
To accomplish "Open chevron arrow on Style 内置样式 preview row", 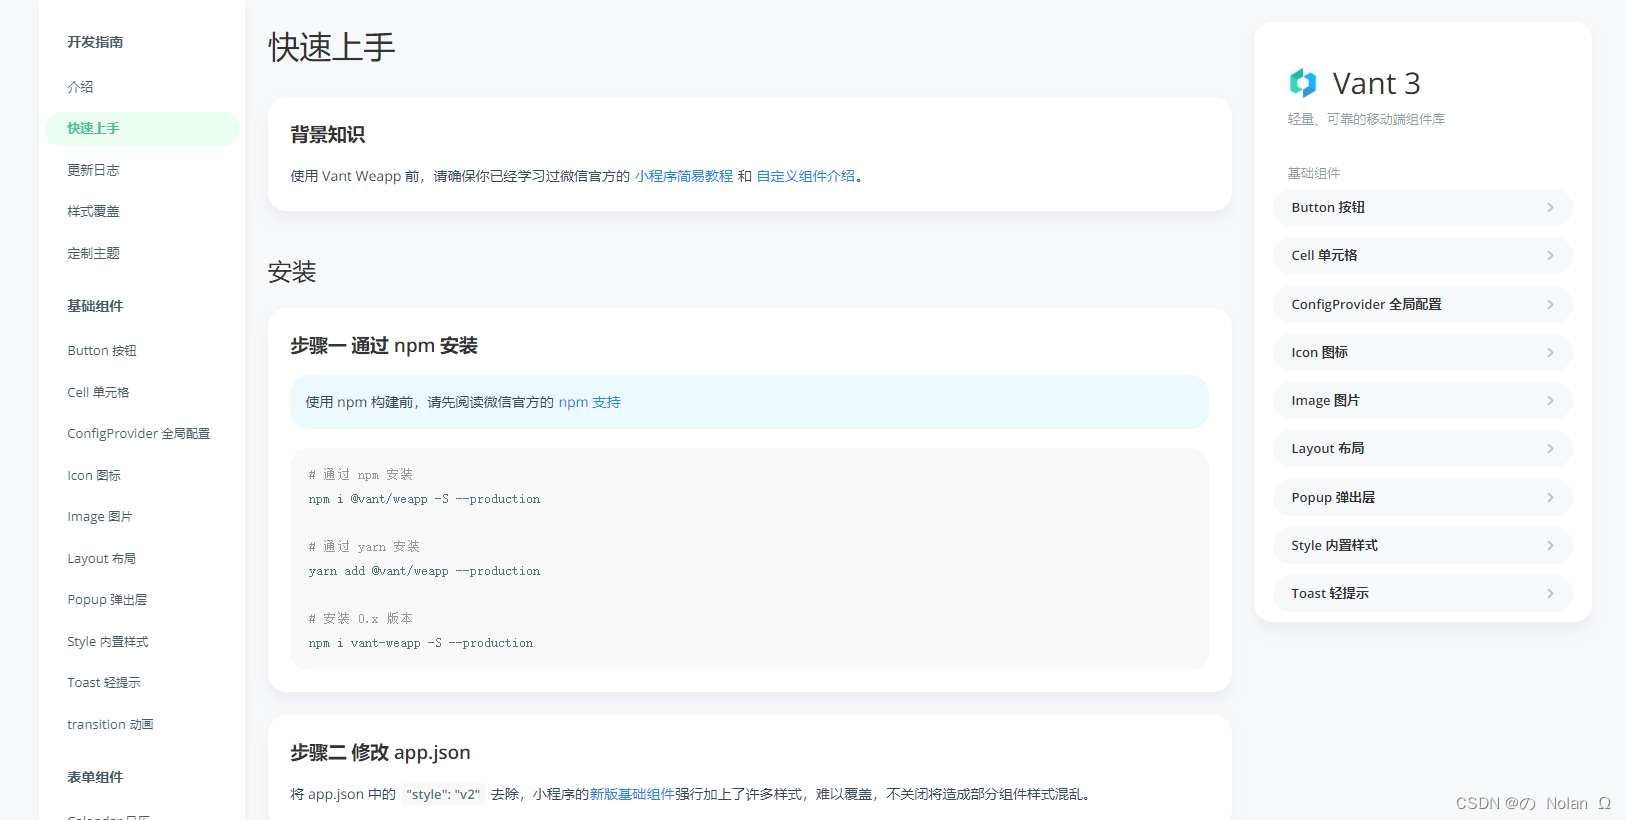I will tap(1550, 546).
